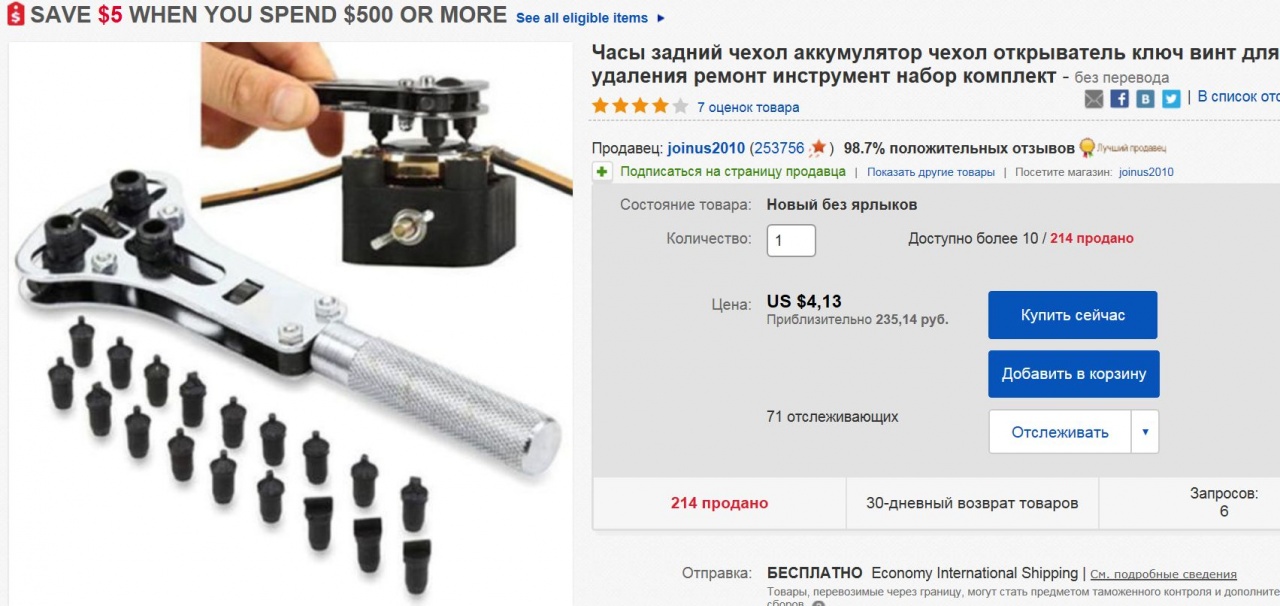Viewport: 1280px width, 606px height.
Task: Open the dropdown arrow next to Отслеживать
Action: coord(1145,432)
